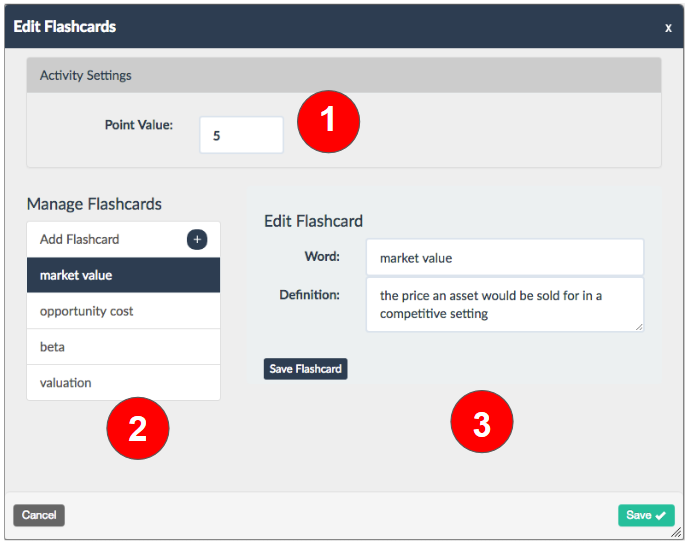Click the Manage Flashcards heading
Viewport: 691px width, 546px height.
point(94,204)
